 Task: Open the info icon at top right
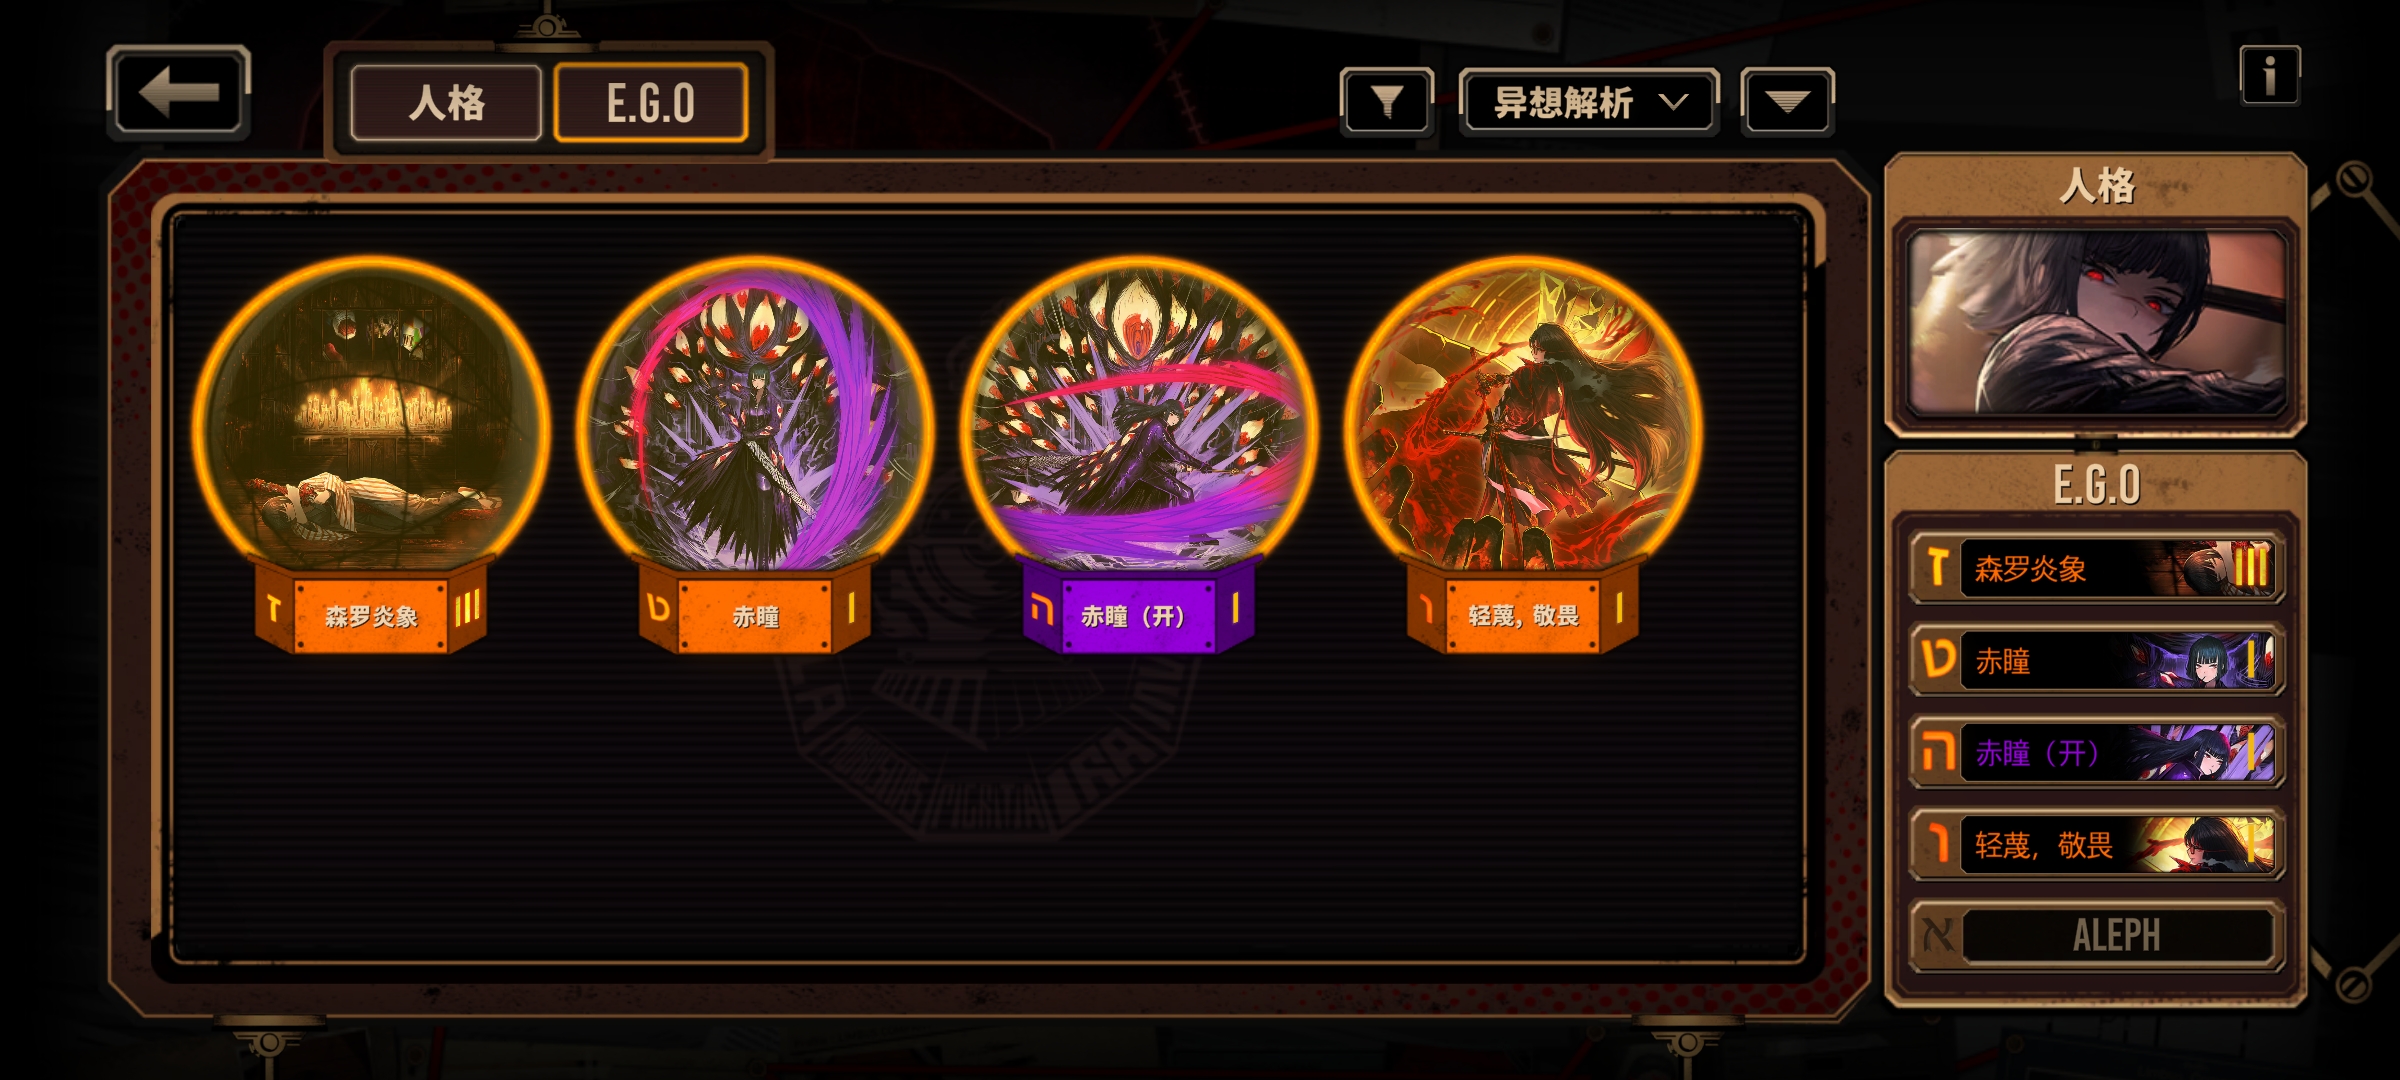pyautogui.click(x=2269, y=75)
